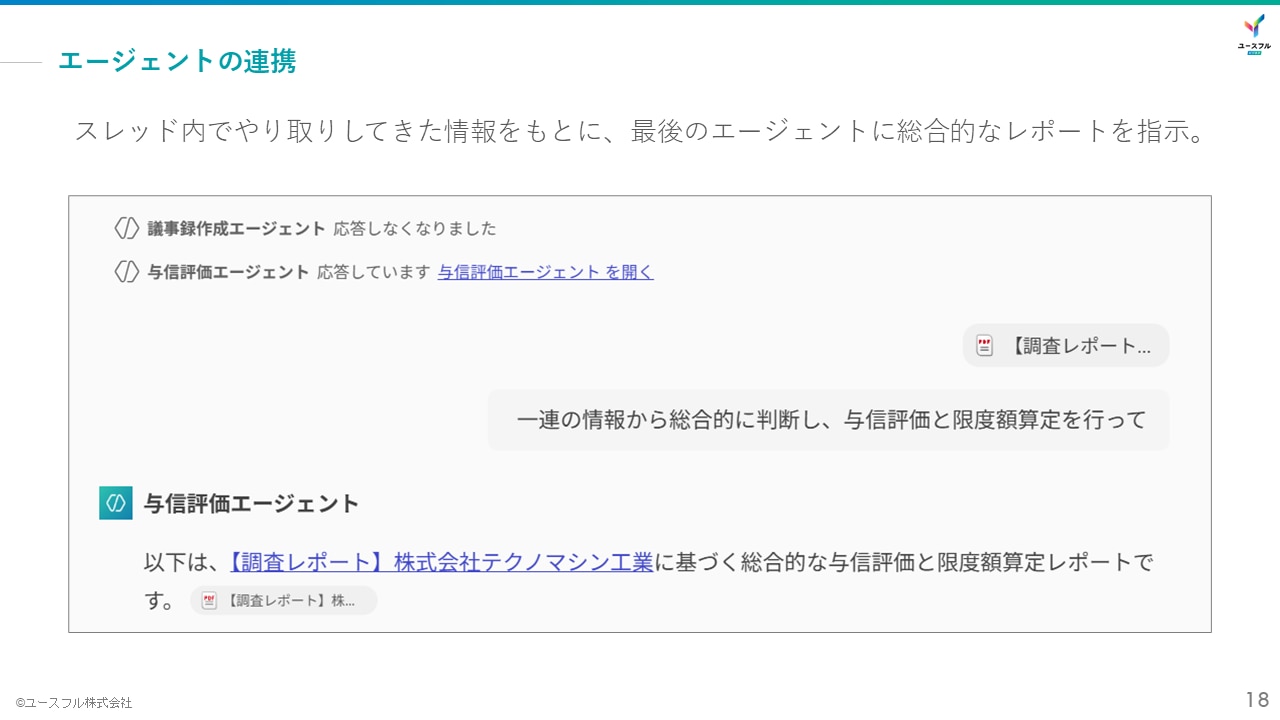Screen dimensions: 1280x720
Task: Open the 与信評価エージェント を開く link
Action: coord(544,271)
